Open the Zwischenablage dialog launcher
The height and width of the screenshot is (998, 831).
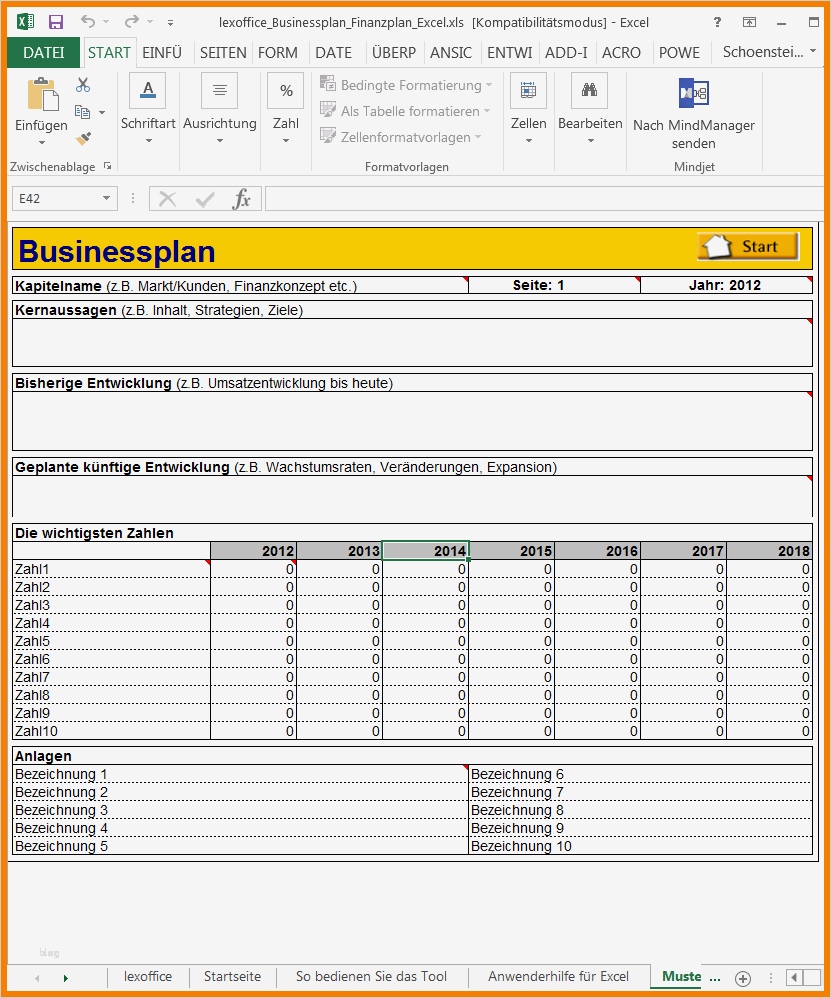[108, 166]
